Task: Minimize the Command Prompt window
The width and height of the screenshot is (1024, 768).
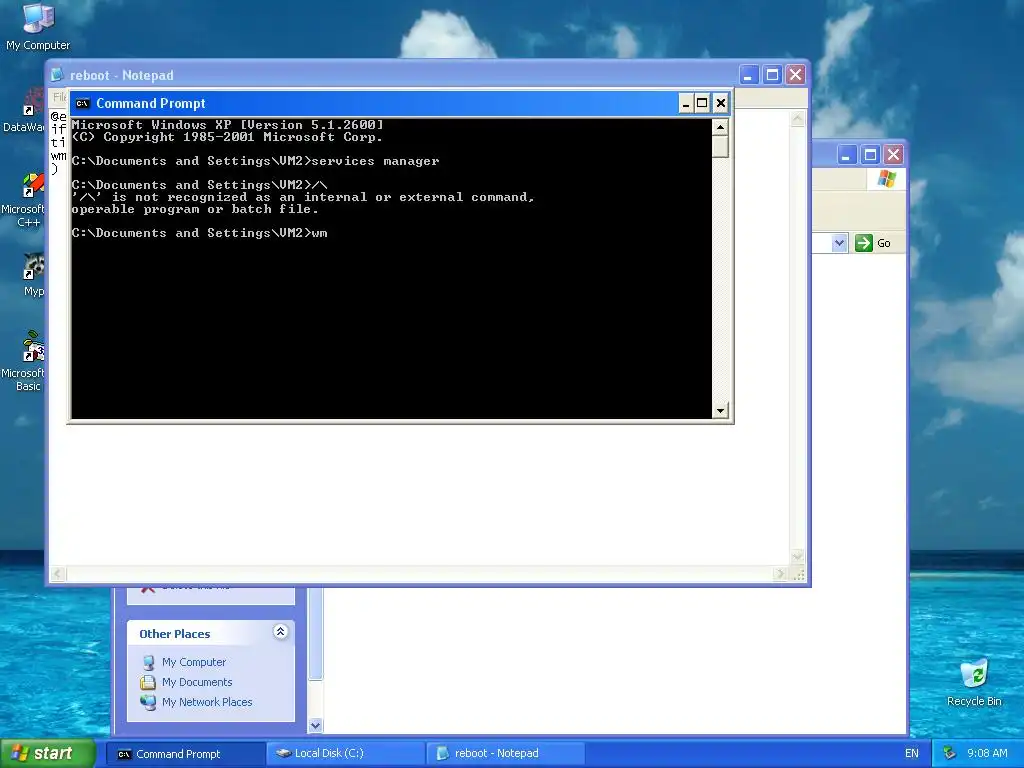Action: click(x=685, y=103)
